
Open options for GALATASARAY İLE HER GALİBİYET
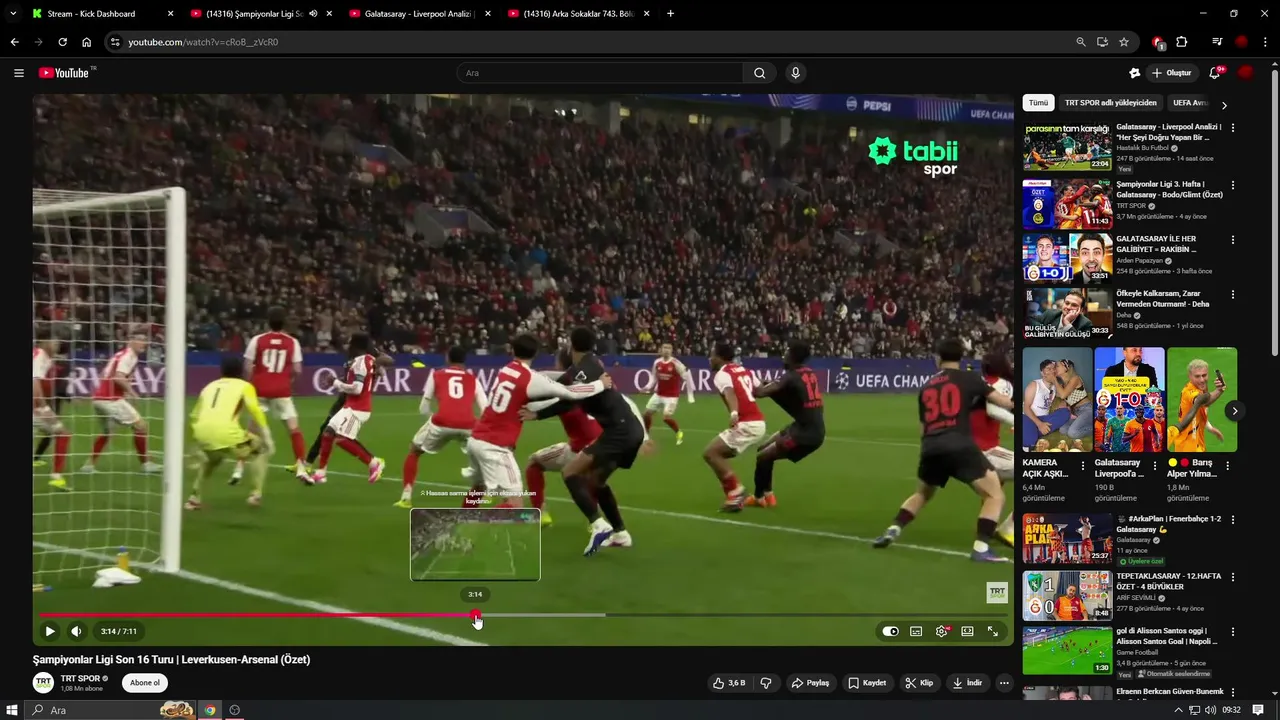(x=1233, y=240)
